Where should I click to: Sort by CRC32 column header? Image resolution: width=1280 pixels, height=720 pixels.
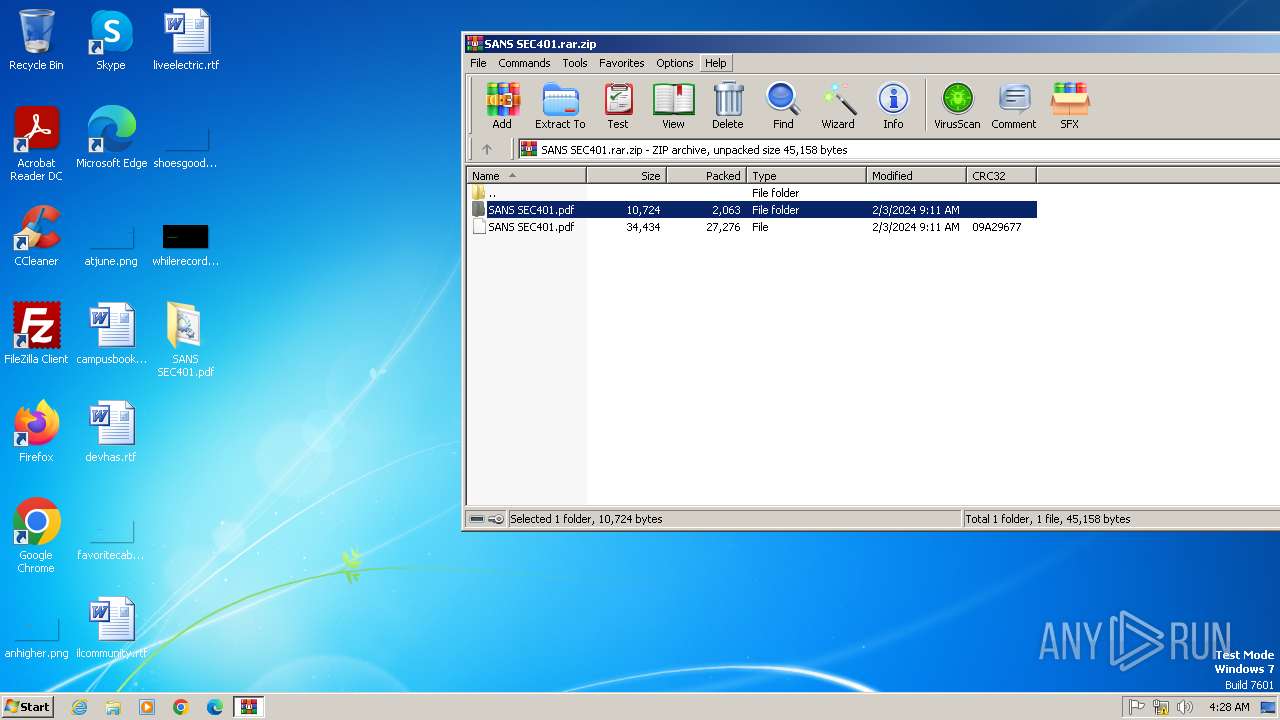coord(1002,175)
